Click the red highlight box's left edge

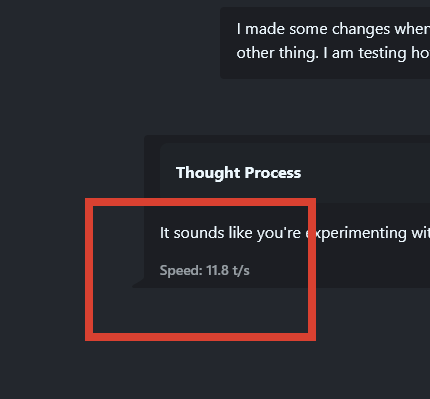pyautogui.click(x=89, y=269)
